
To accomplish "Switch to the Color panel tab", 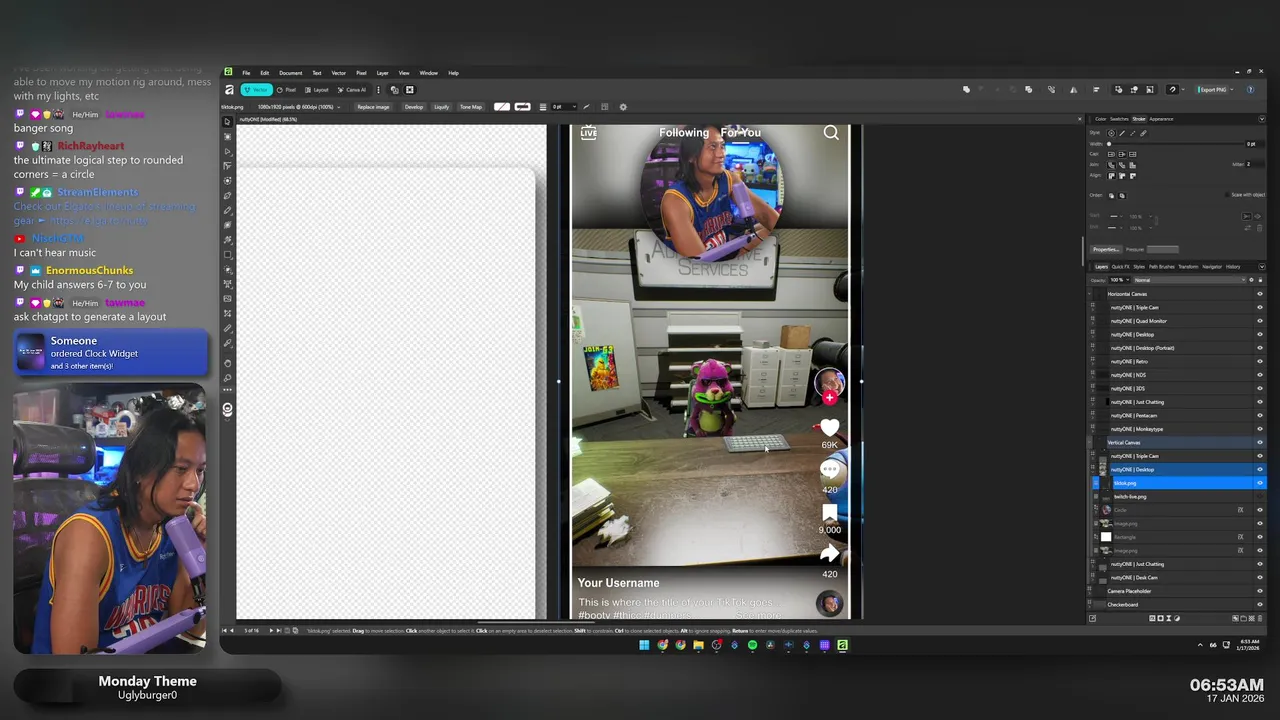I will click(x=1100, y=119).
